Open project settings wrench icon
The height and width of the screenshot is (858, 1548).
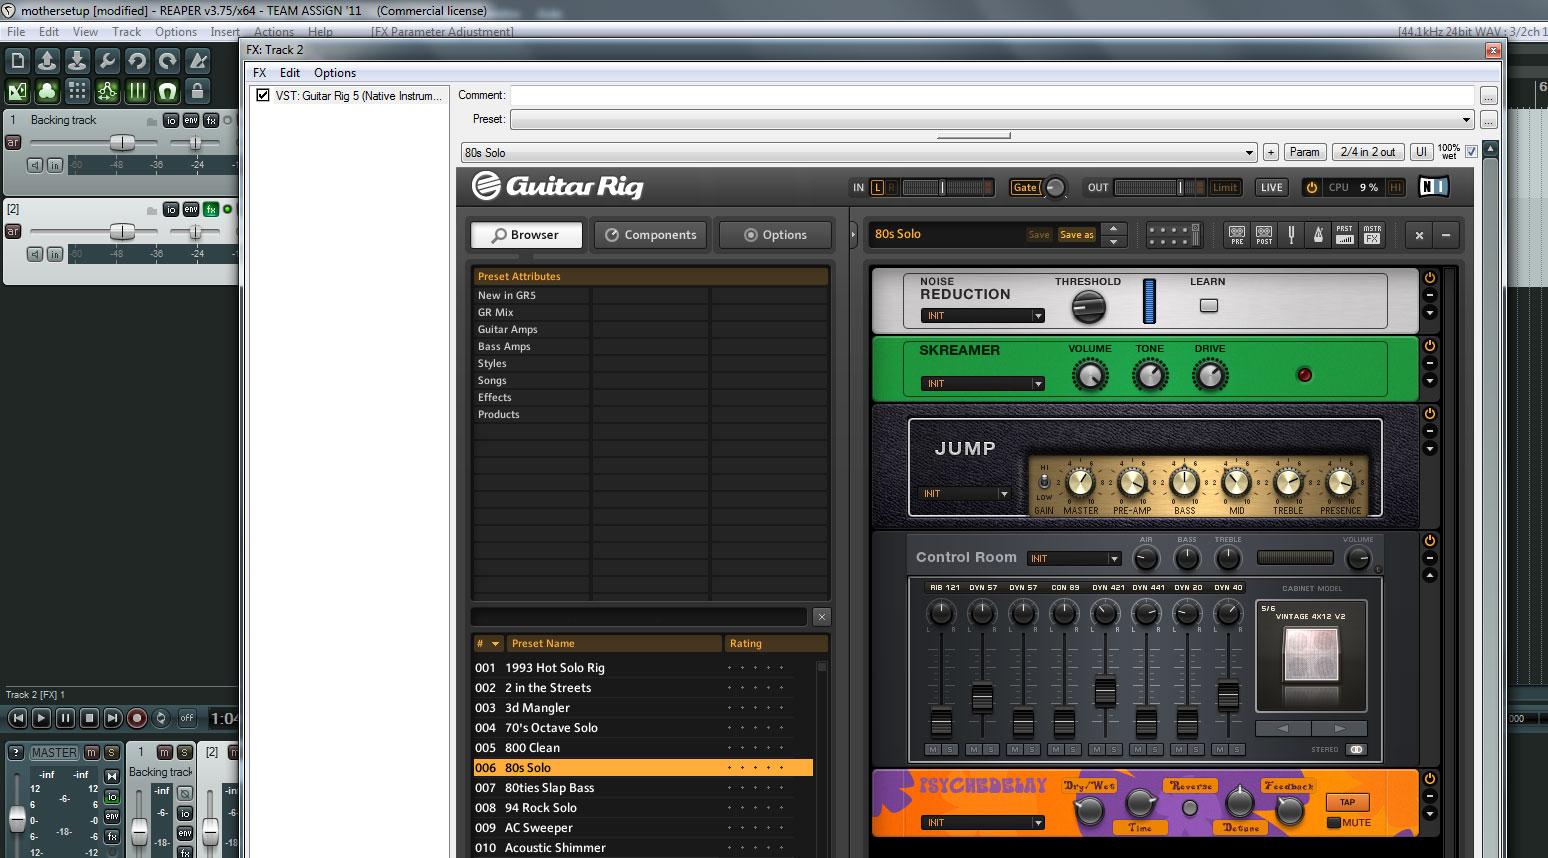107,62
